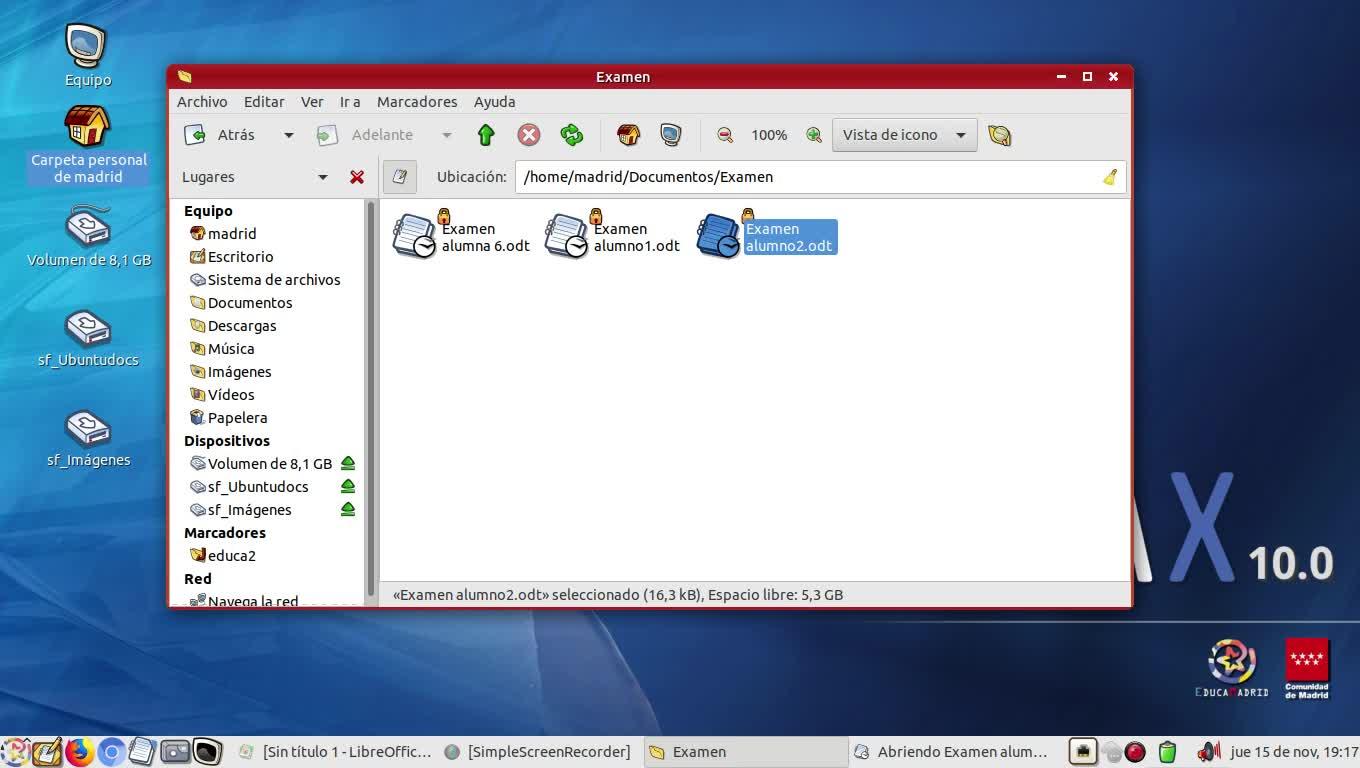Eject the Volumen de 8,1 GB device

click(x=348, y=463)
